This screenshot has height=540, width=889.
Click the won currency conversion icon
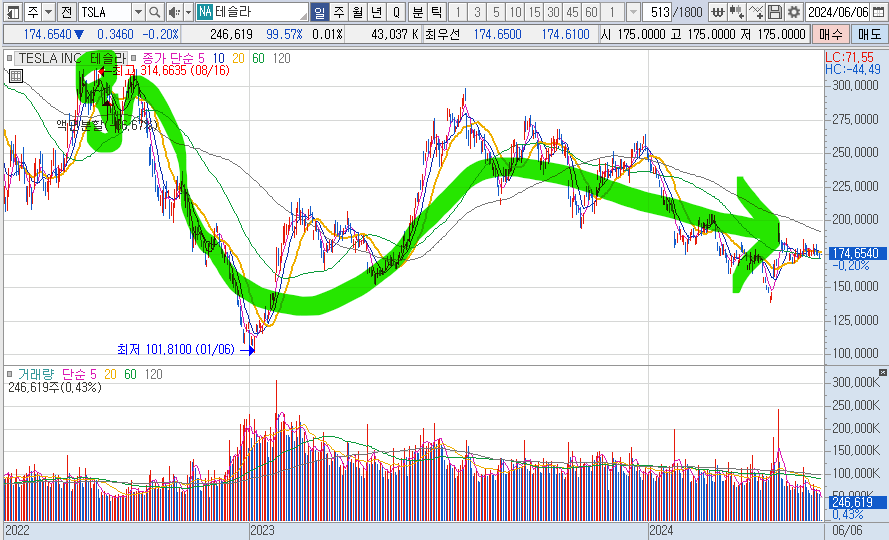tap(718, 12)
